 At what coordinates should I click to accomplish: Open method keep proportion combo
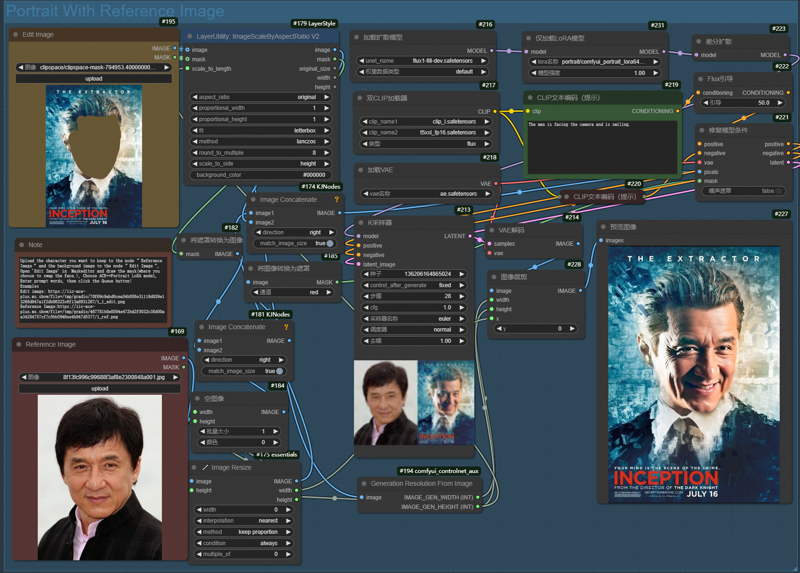(244, 532)
